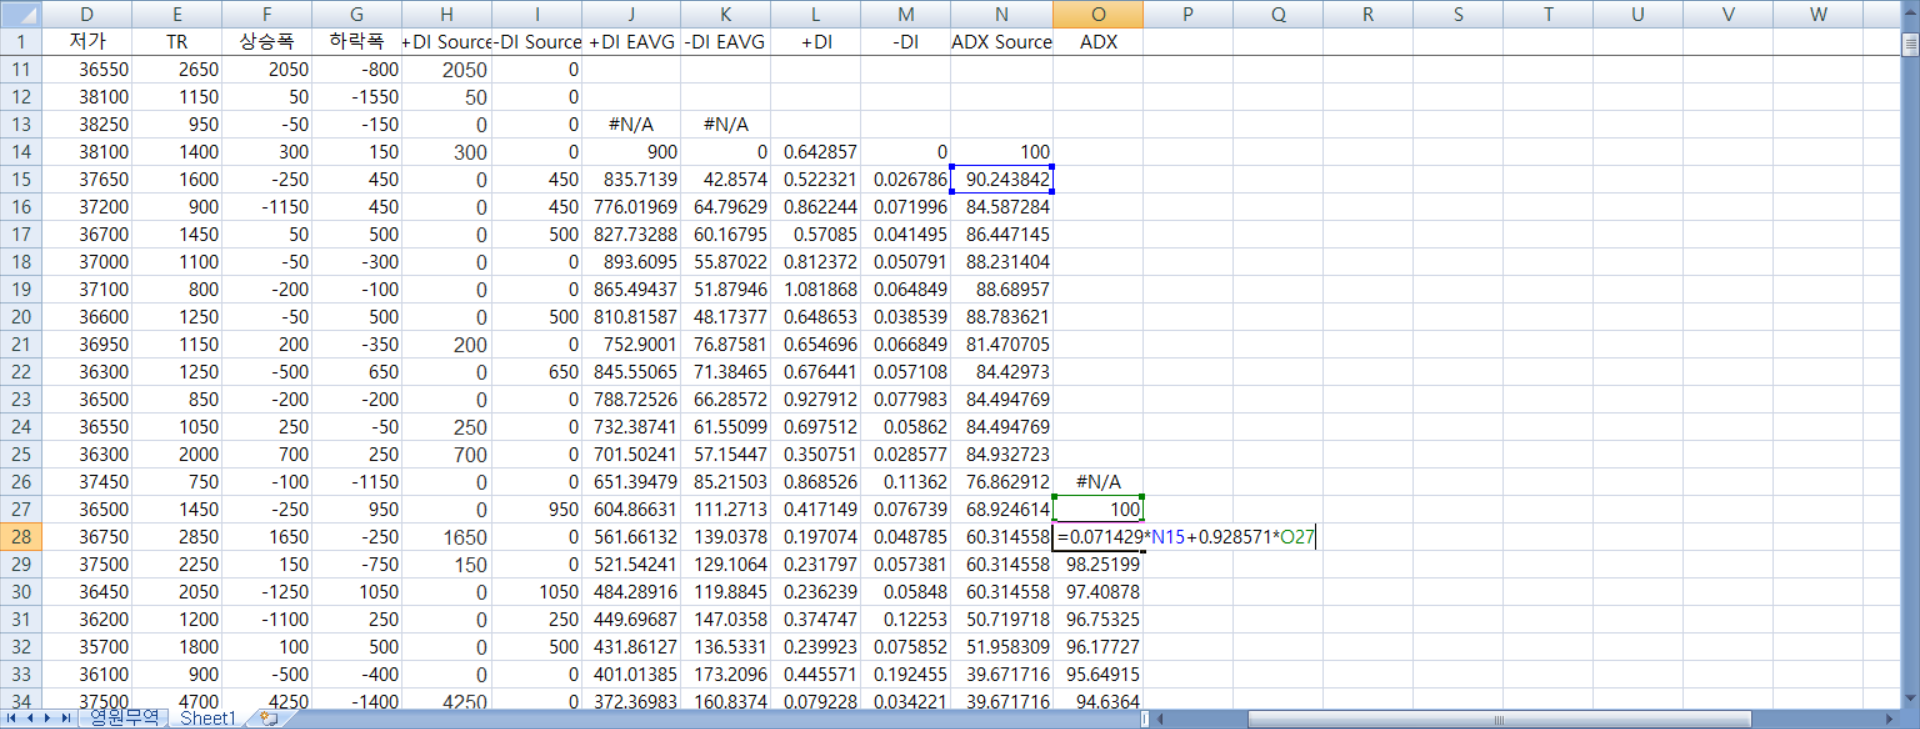Click the 1050 value in -DI Source column
The image size is (1920, 729).
pos(537,592)
